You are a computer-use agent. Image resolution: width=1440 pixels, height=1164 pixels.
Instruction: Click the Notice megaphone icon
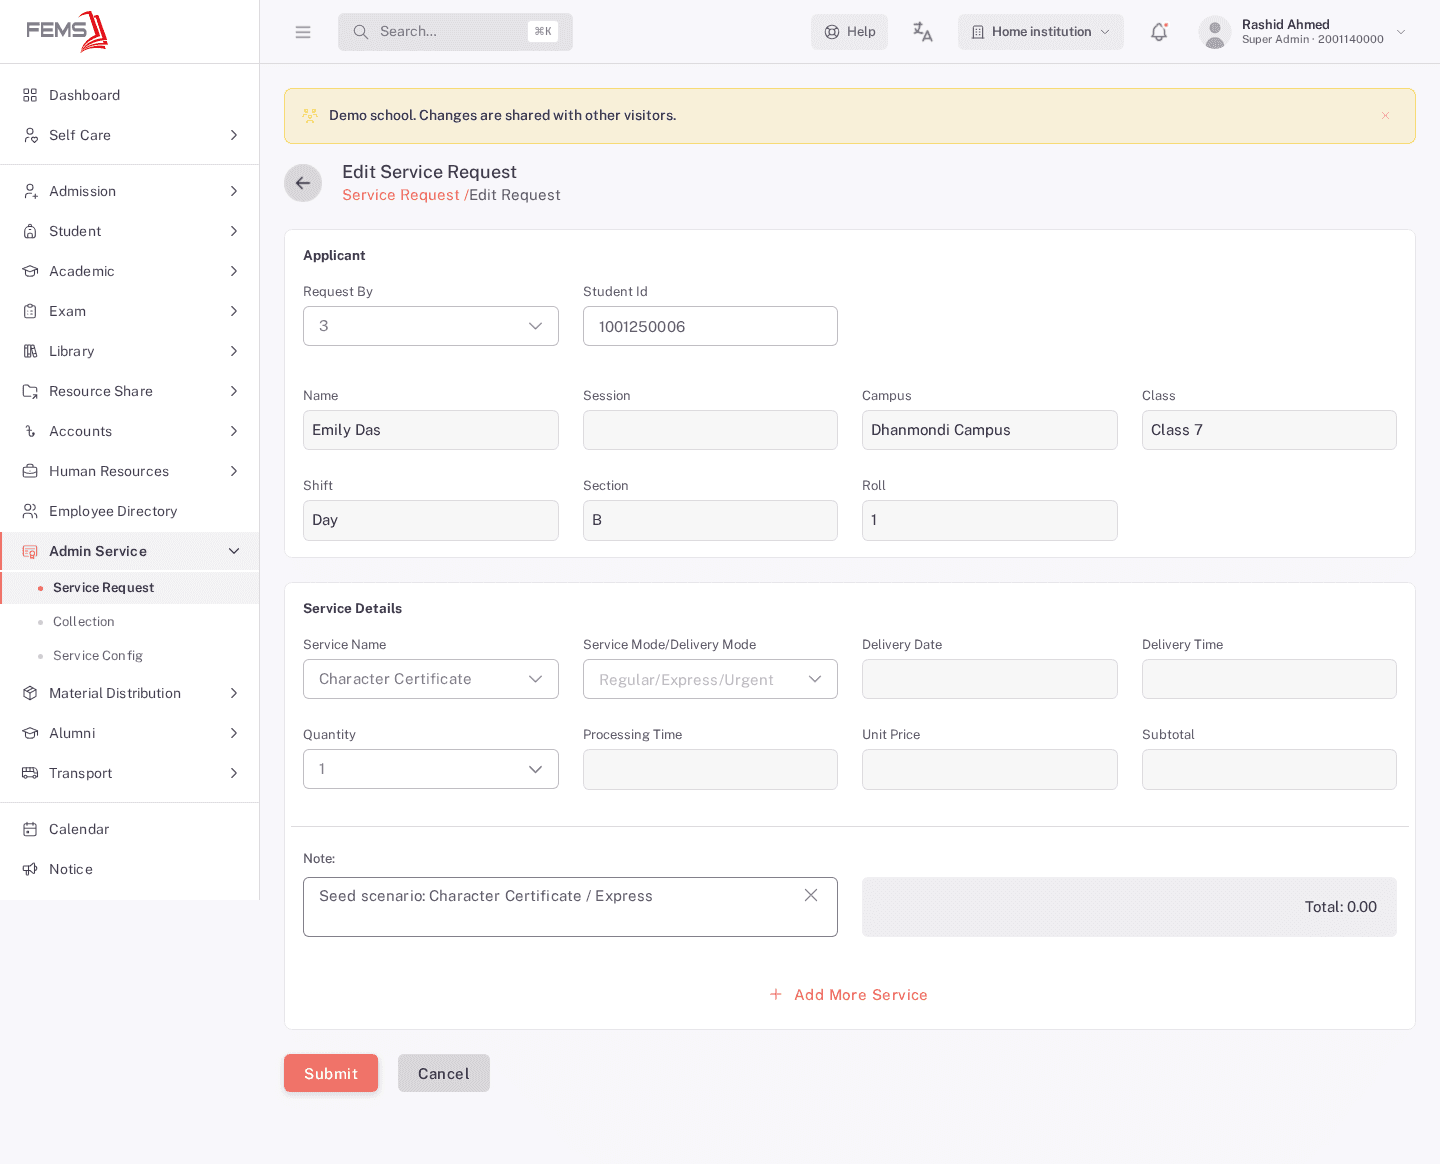tap(30, 869)
